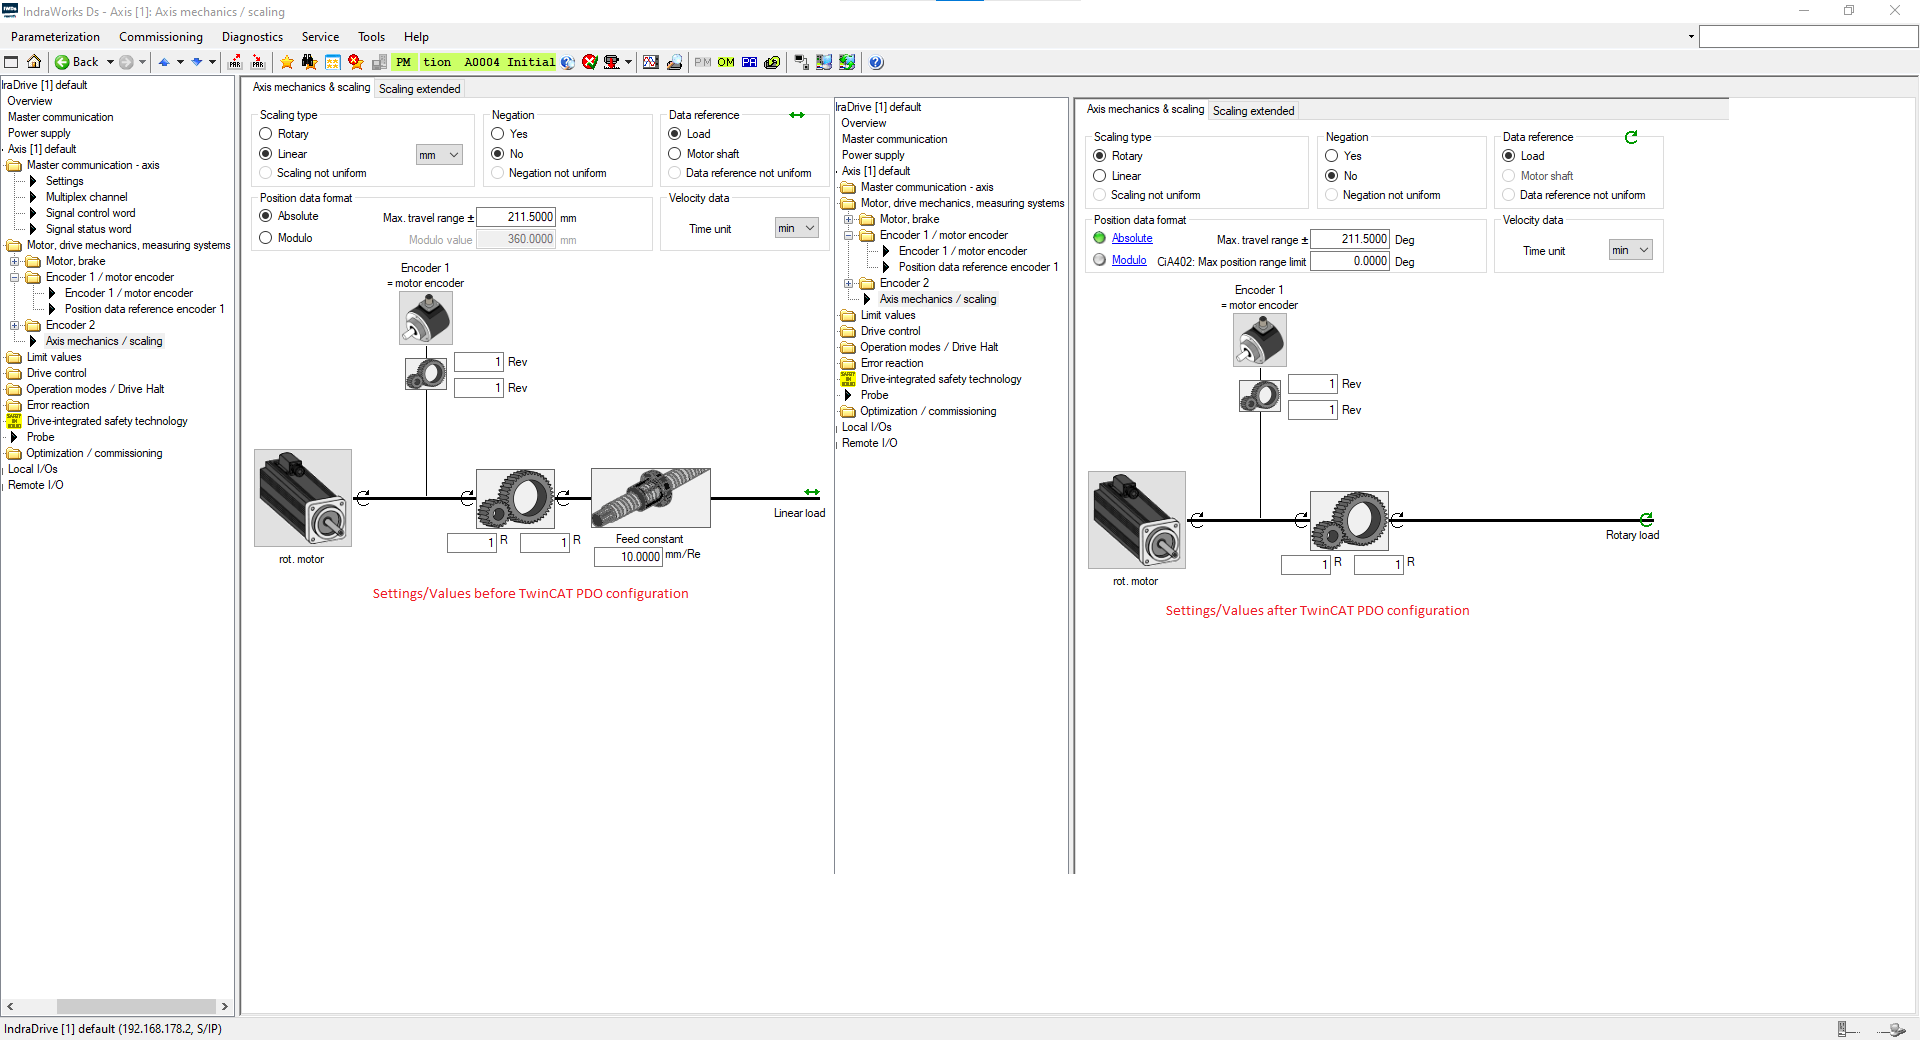Select Motor shaft data reference left panel

coord(675,154)
